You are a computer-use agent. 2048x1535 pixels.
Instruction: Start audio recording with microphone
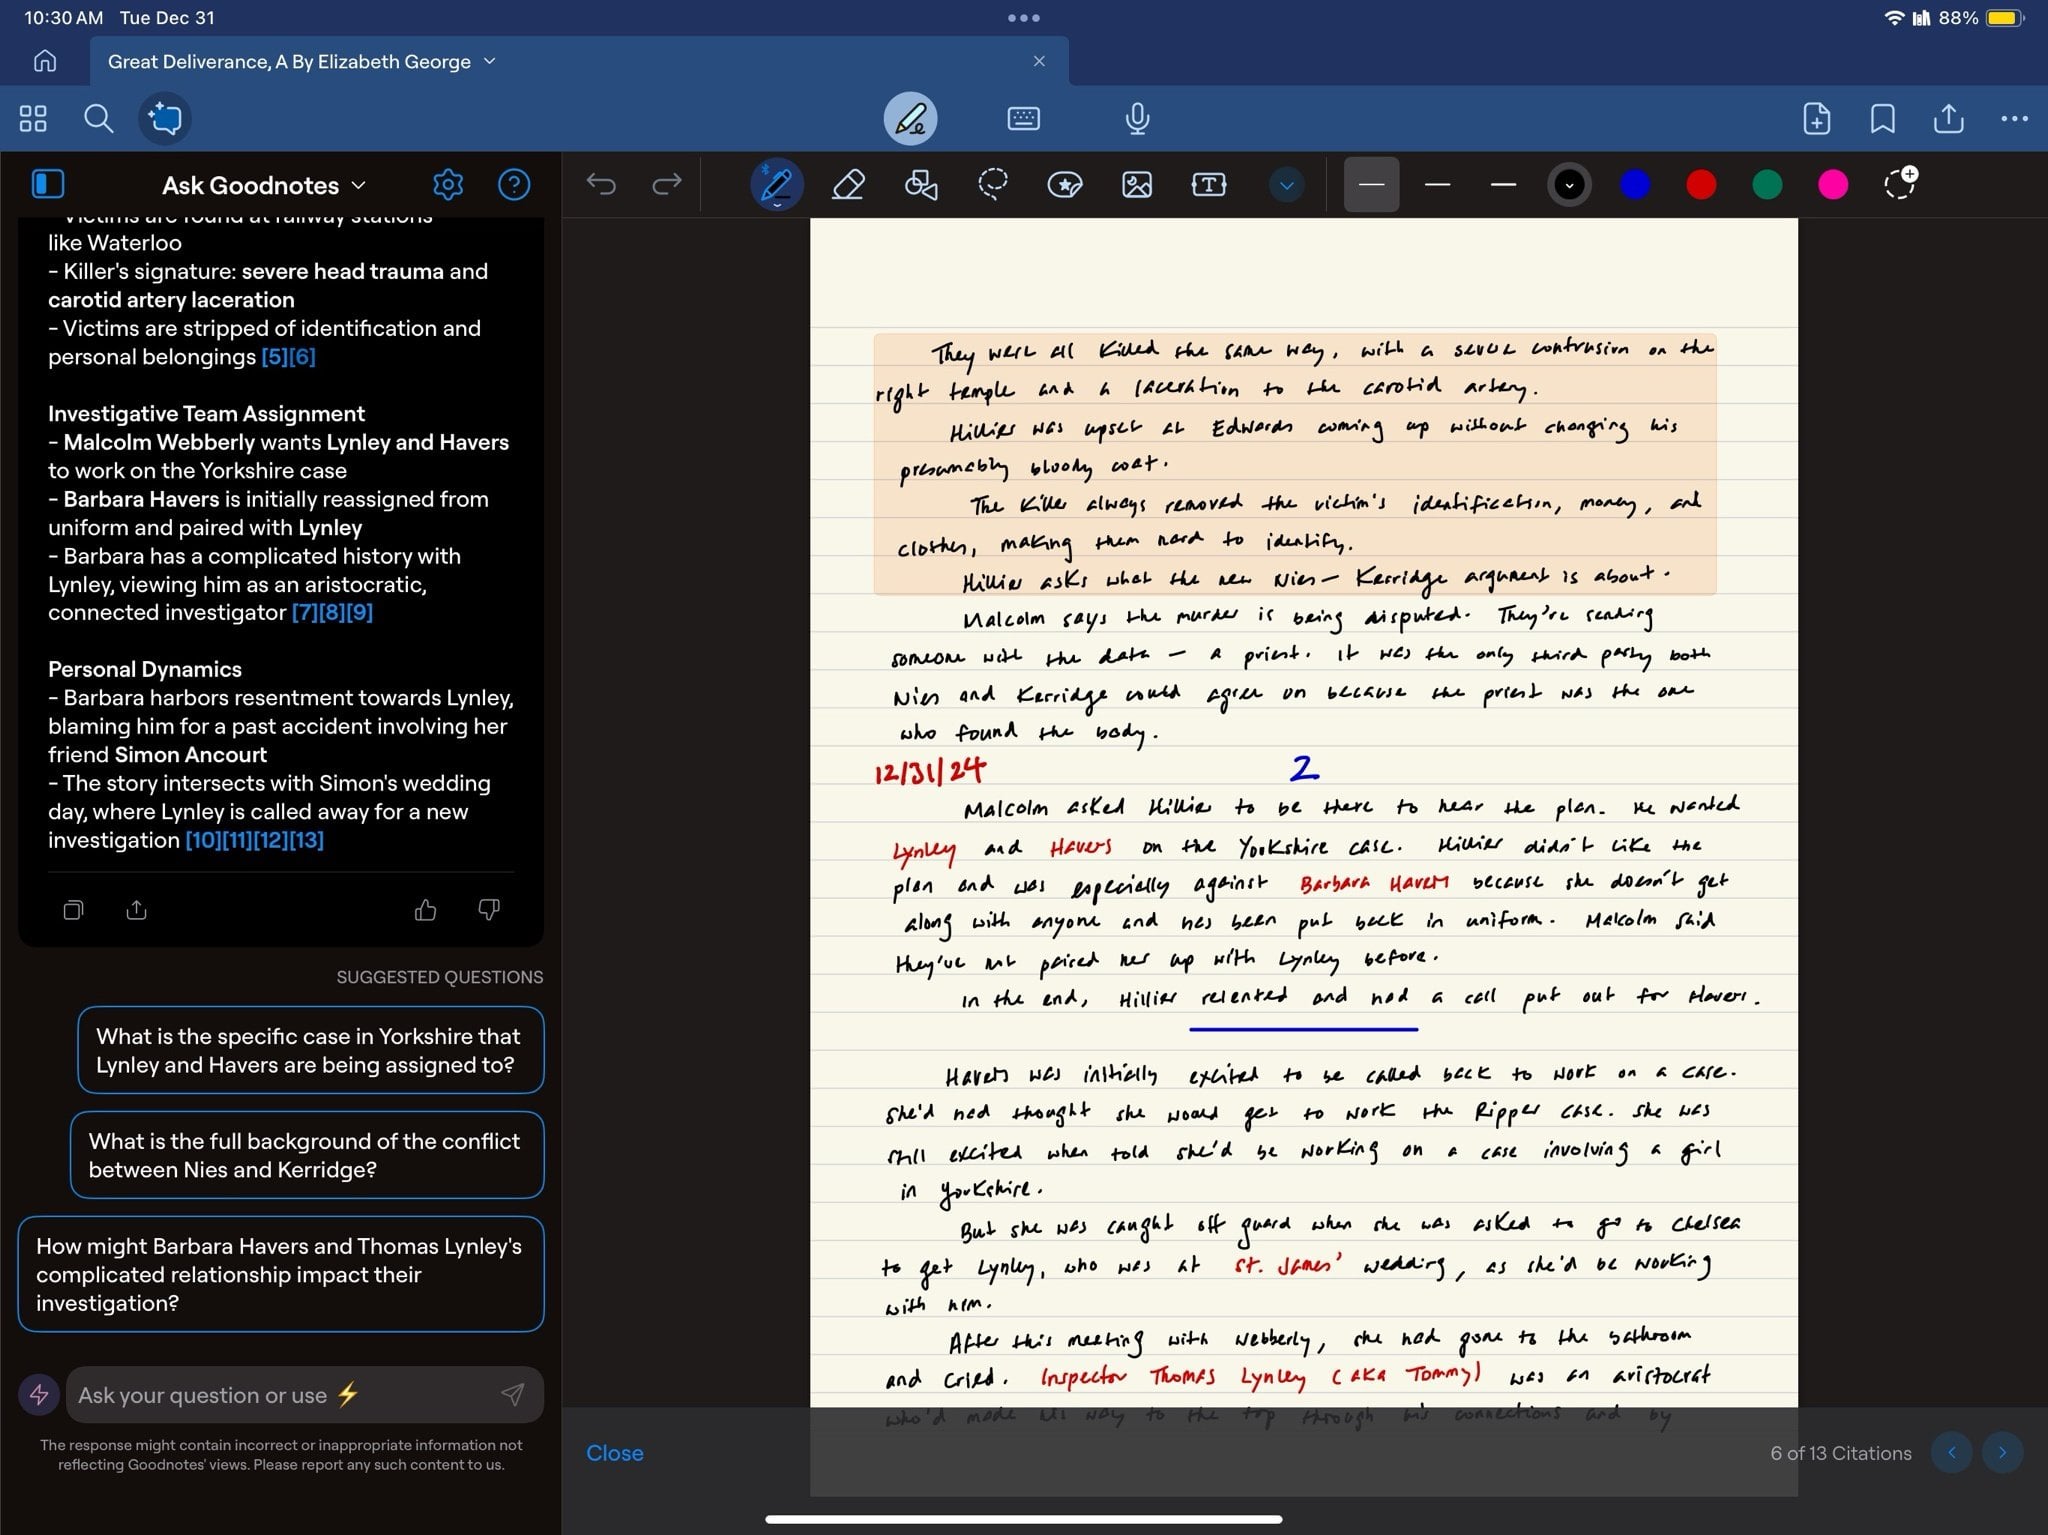pos(1137,119)
